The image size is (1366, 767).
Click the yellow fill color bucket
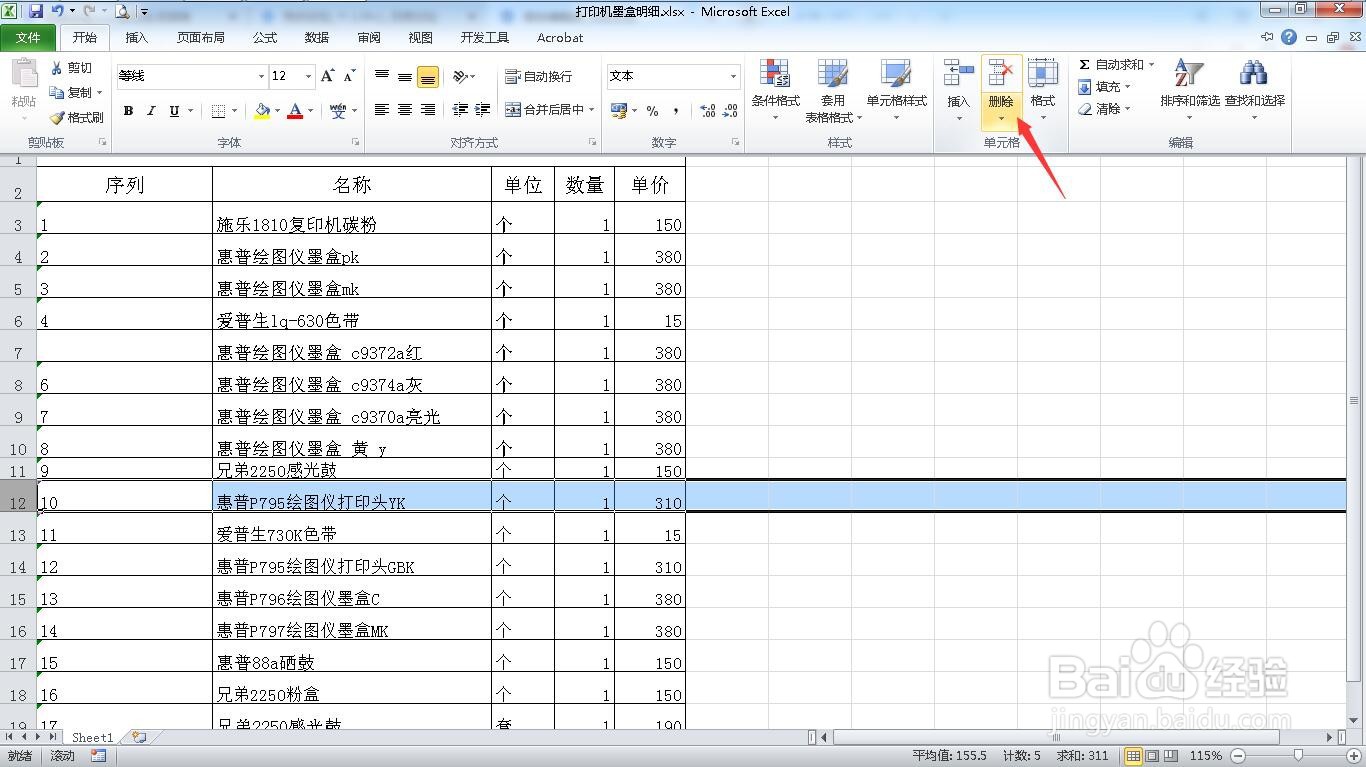pos(262,111)
